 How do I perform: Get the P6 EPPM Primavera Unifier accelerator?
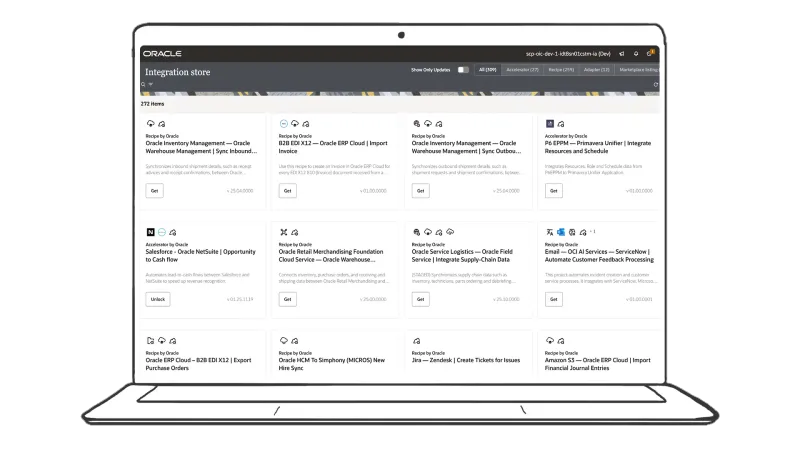point(554,191)
